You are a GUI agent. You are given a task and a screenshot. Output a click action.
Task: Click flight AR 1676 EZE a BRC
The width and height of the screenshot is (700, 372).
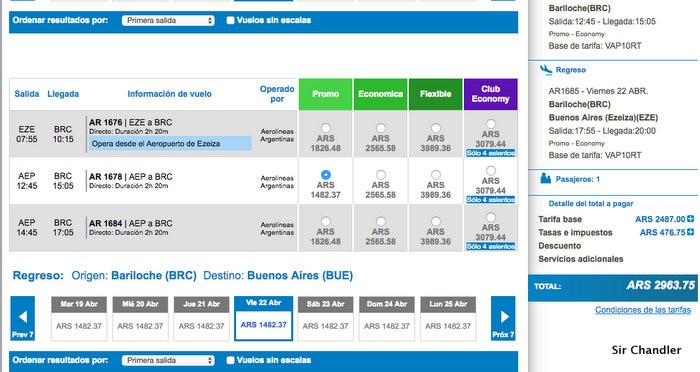point(130,122)
